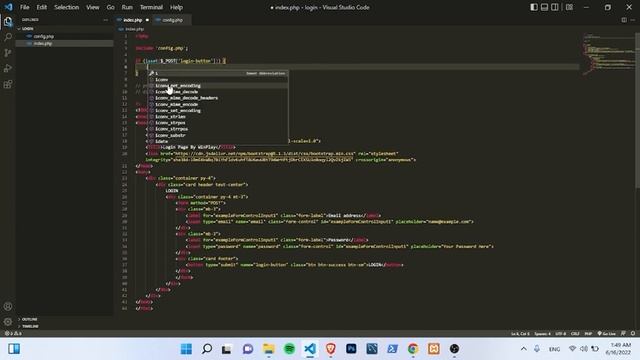This screenshot has width=640, height=360.
Task: Open Explorer panel more actions ellipsis
Action: (106, 20)
